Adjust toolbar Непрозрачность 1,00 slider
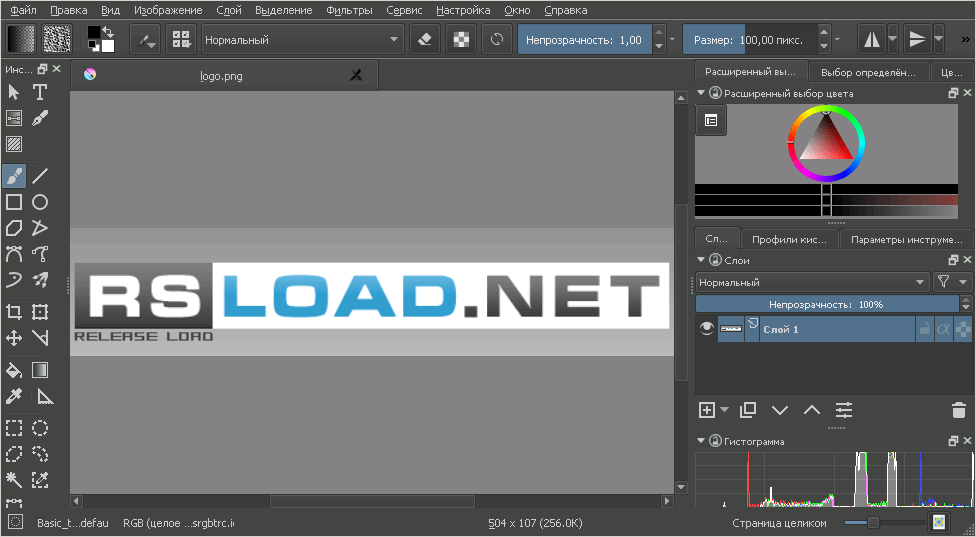 tap(585, 40)
